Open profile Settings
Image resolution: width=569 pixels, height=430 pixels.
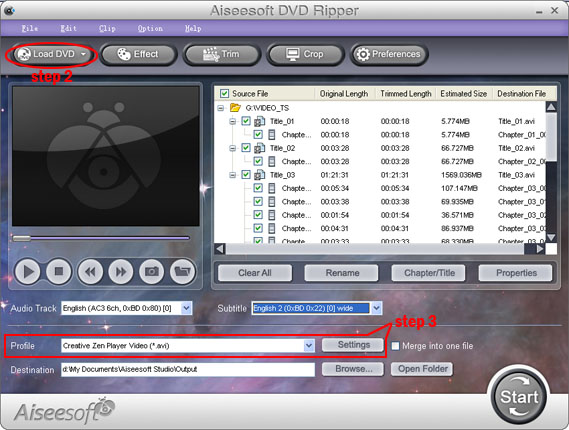coord(353,345)
